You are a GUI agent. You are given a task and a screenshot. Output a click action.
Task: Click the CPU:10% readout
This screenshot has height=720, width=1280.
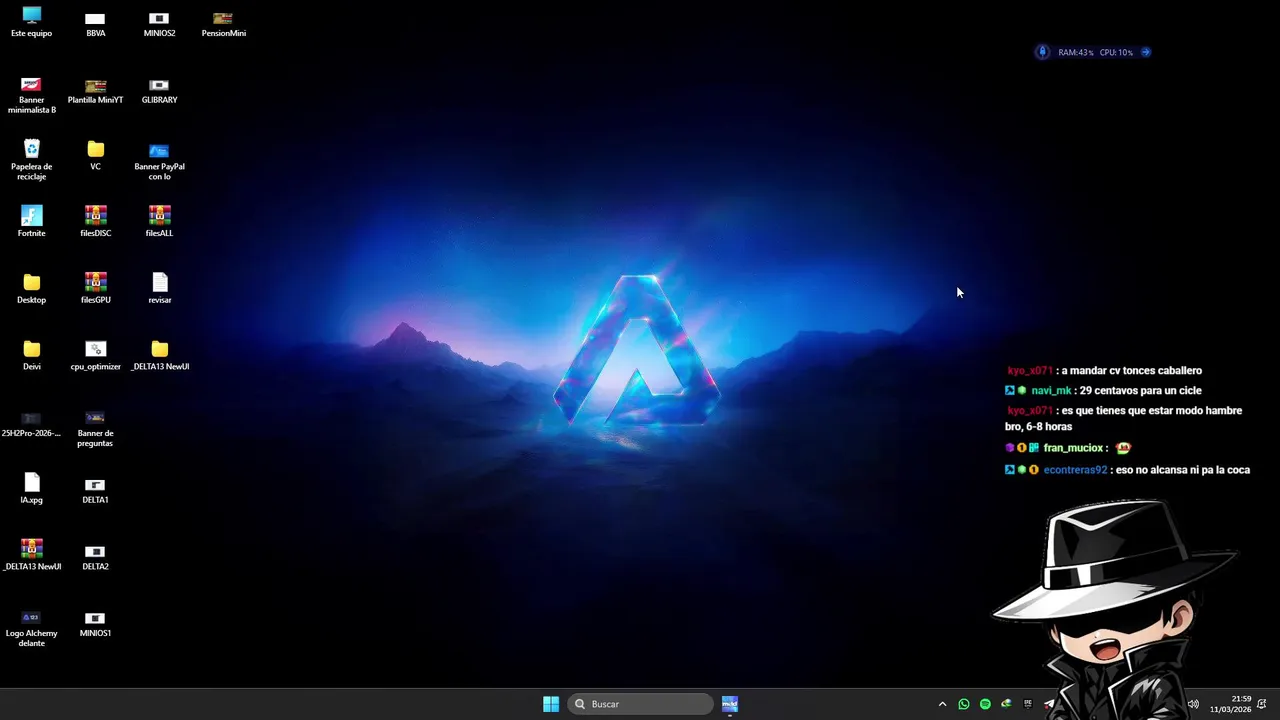(x=1116, y=52)
